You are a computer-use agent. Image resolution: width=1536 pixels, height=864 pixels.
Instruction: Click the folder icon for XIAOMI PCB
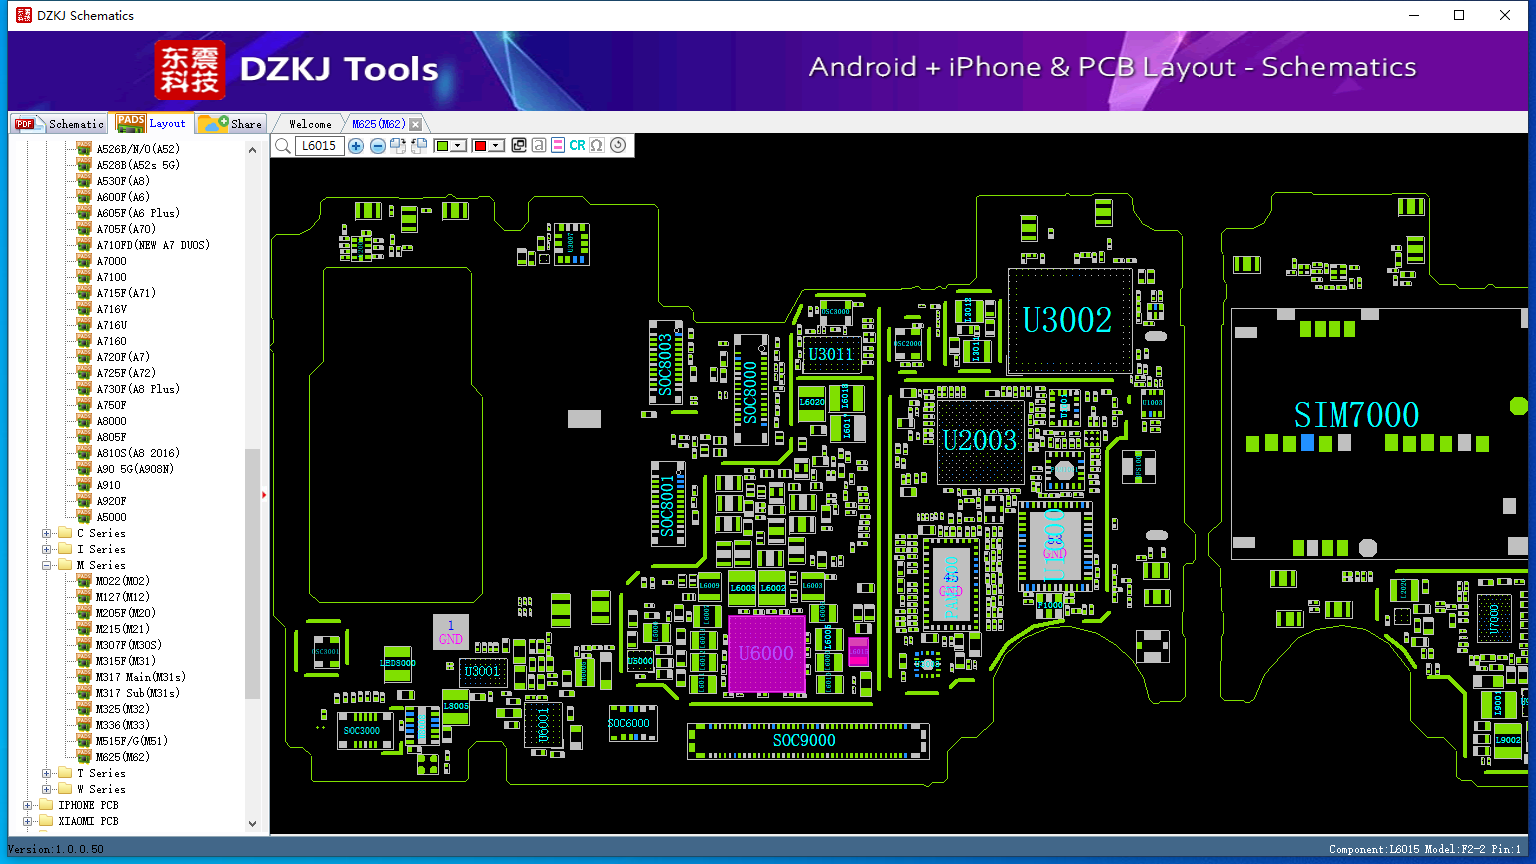pos(46,821)
